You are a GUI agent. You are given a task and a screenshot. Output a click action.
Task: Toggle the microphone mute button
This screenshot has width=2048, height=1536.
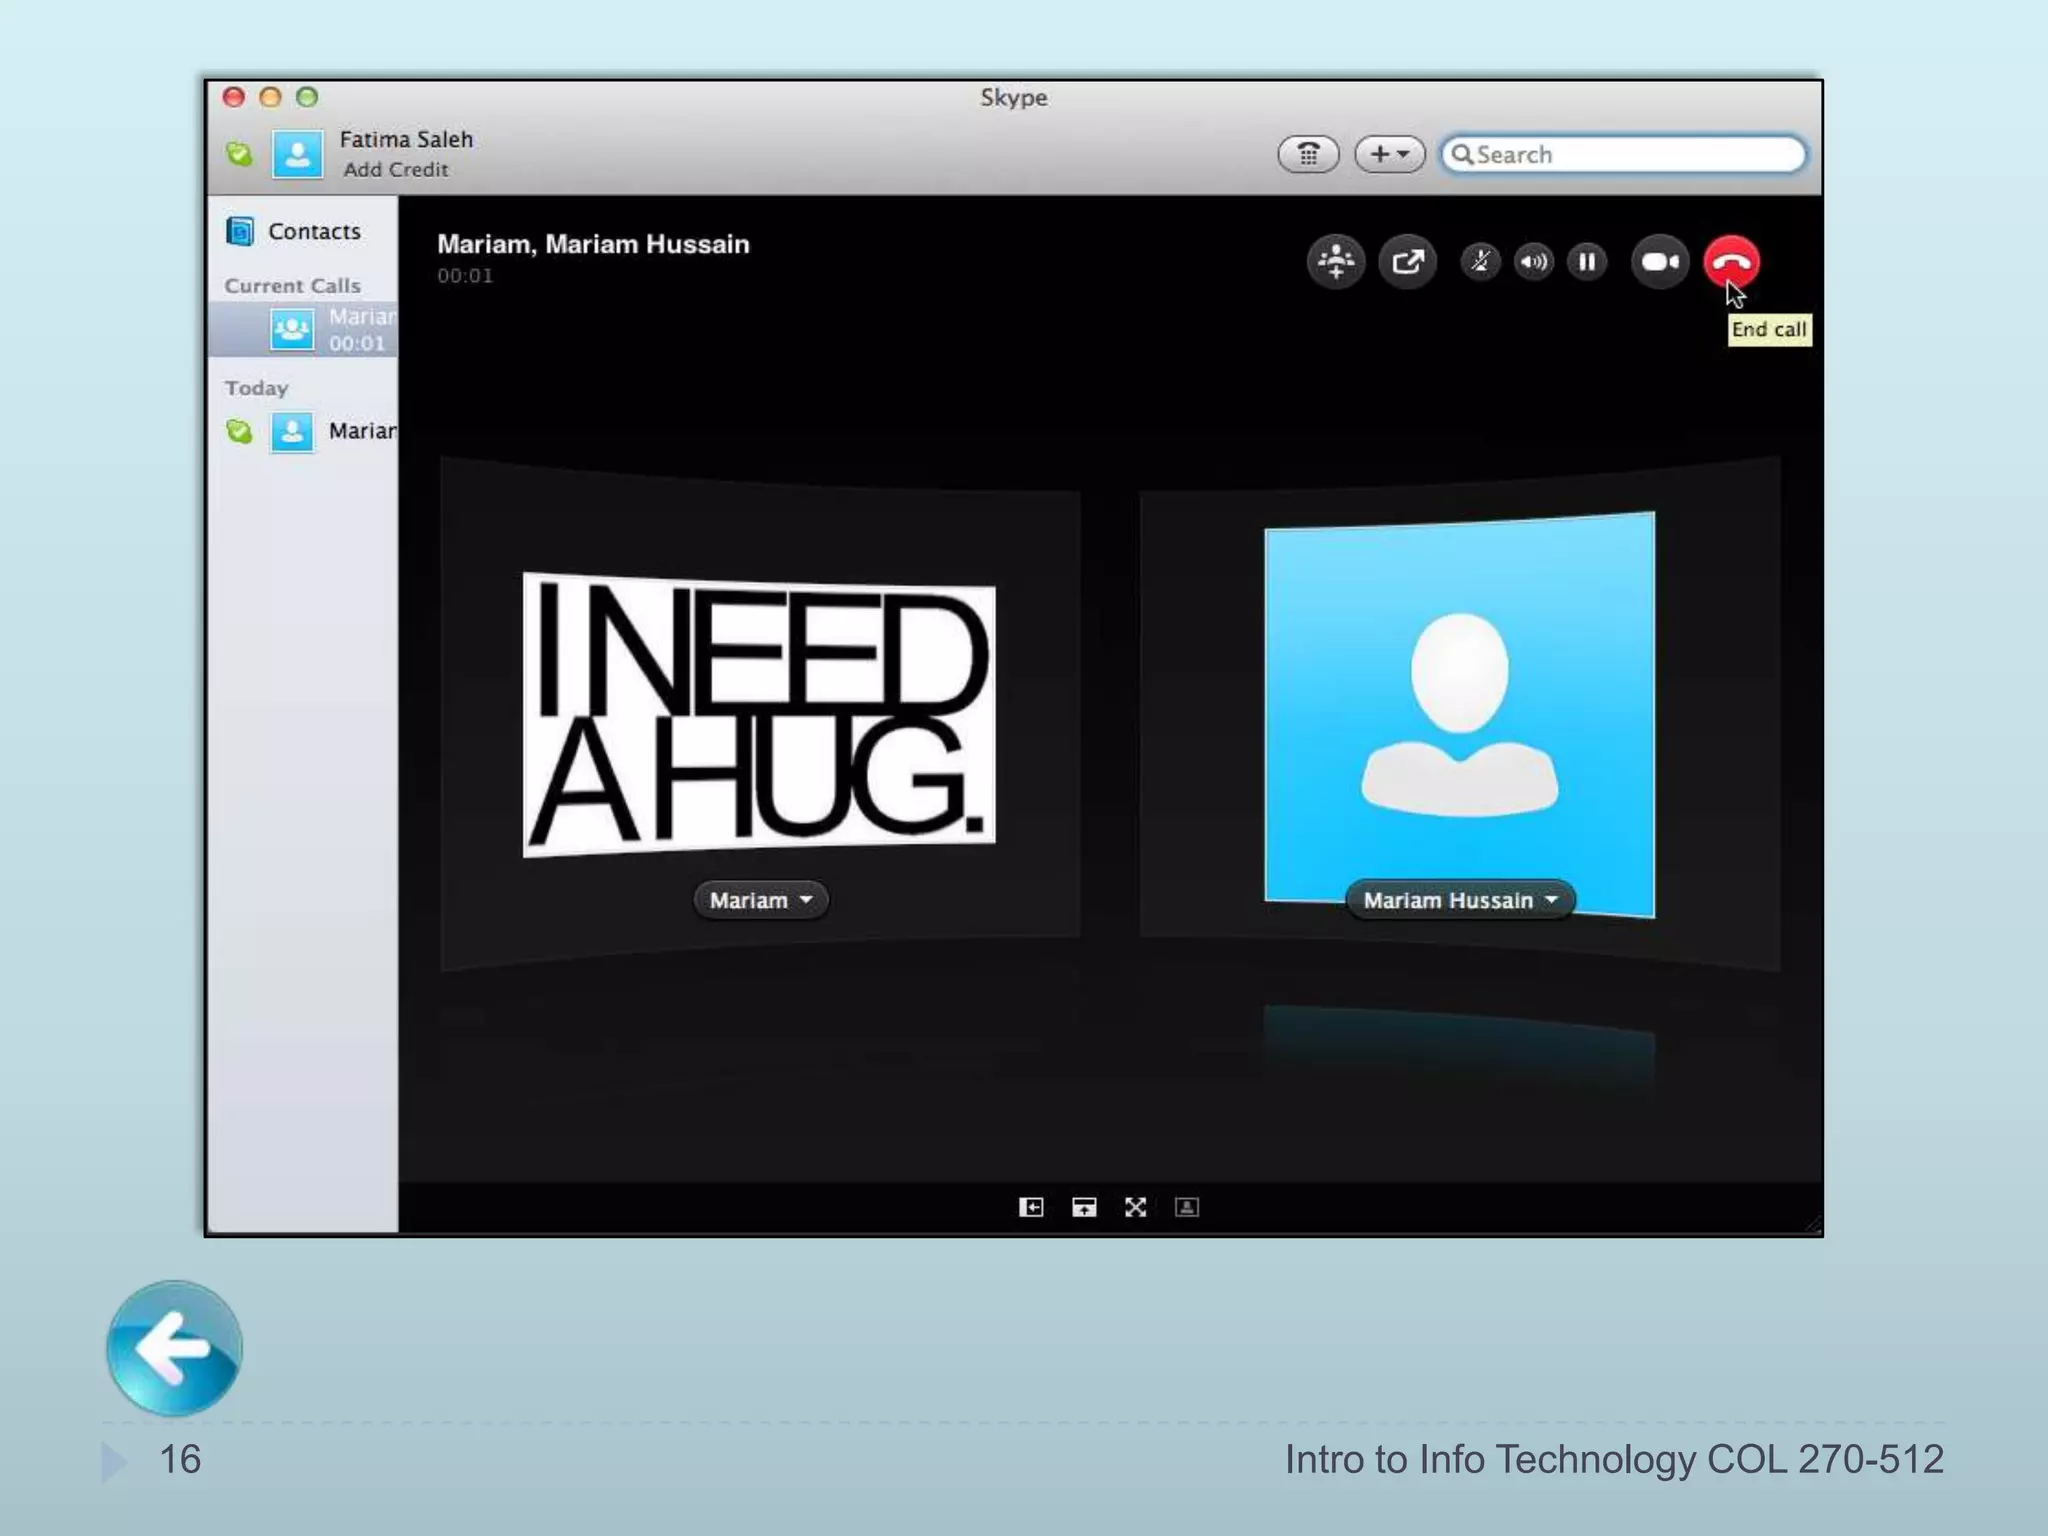(1480, 262)
